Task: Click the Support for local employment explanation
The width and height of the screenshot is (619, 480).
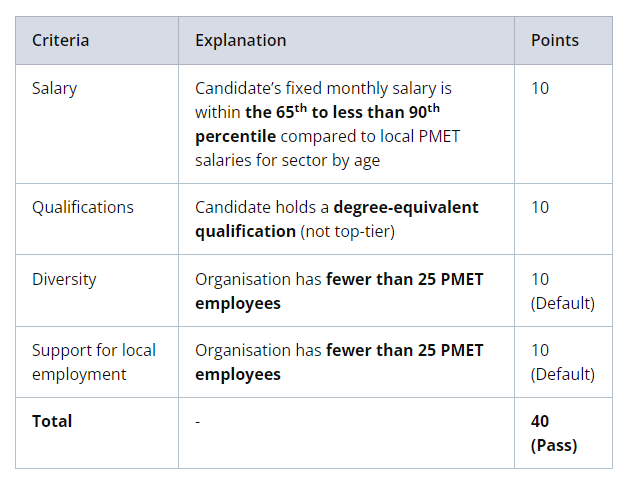Action: (x=339, y=362)
